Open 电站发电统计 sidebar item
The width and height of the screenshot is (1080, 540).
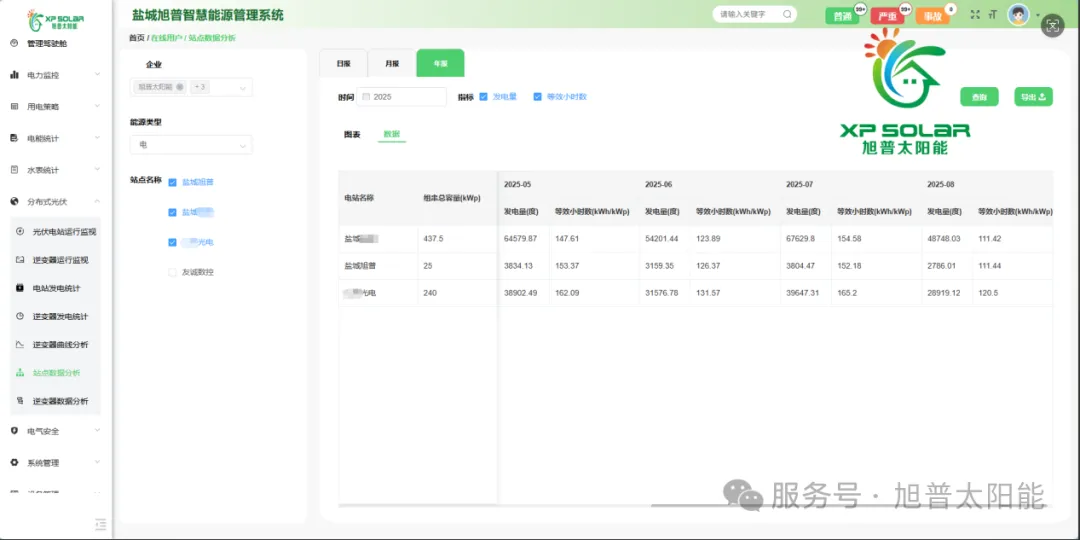click(56, 288)
